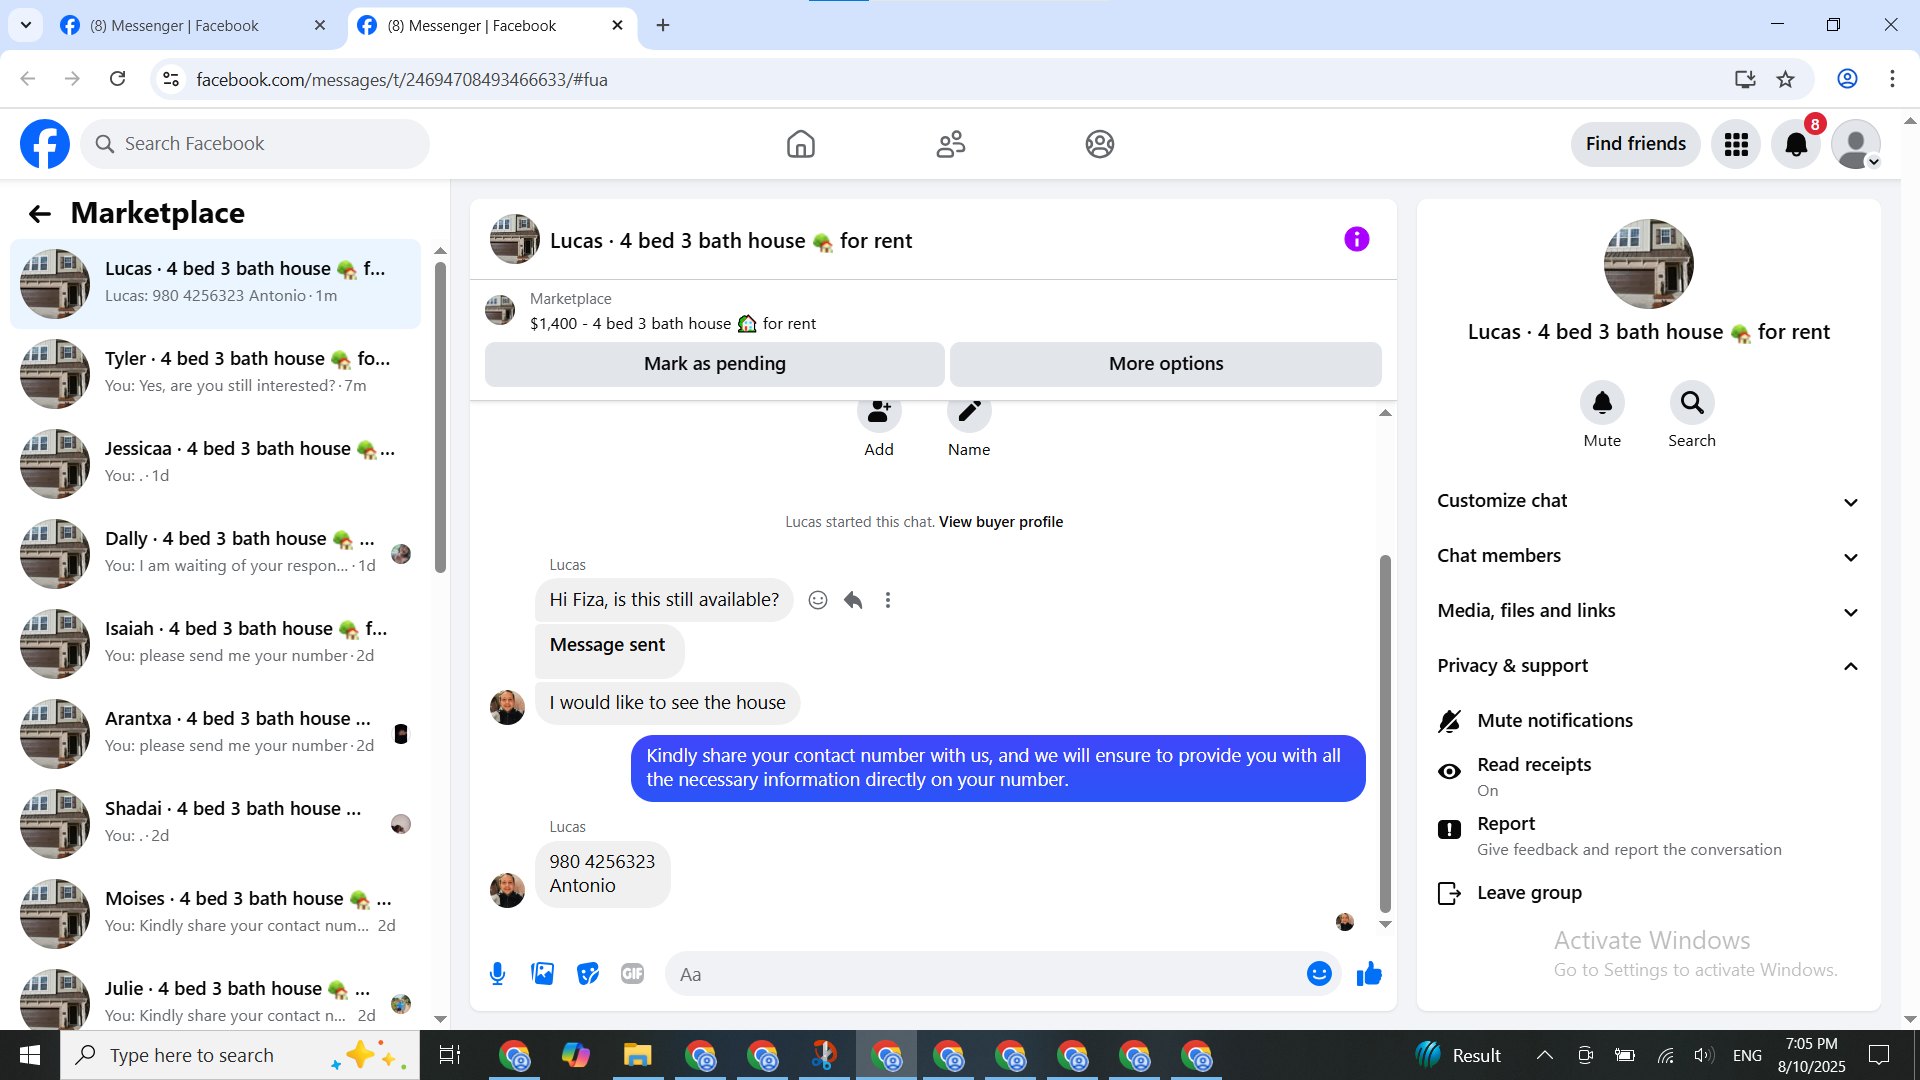Click the voice clip microphone icon
Screen dimensions: 1920x1080
click(497, 974)
